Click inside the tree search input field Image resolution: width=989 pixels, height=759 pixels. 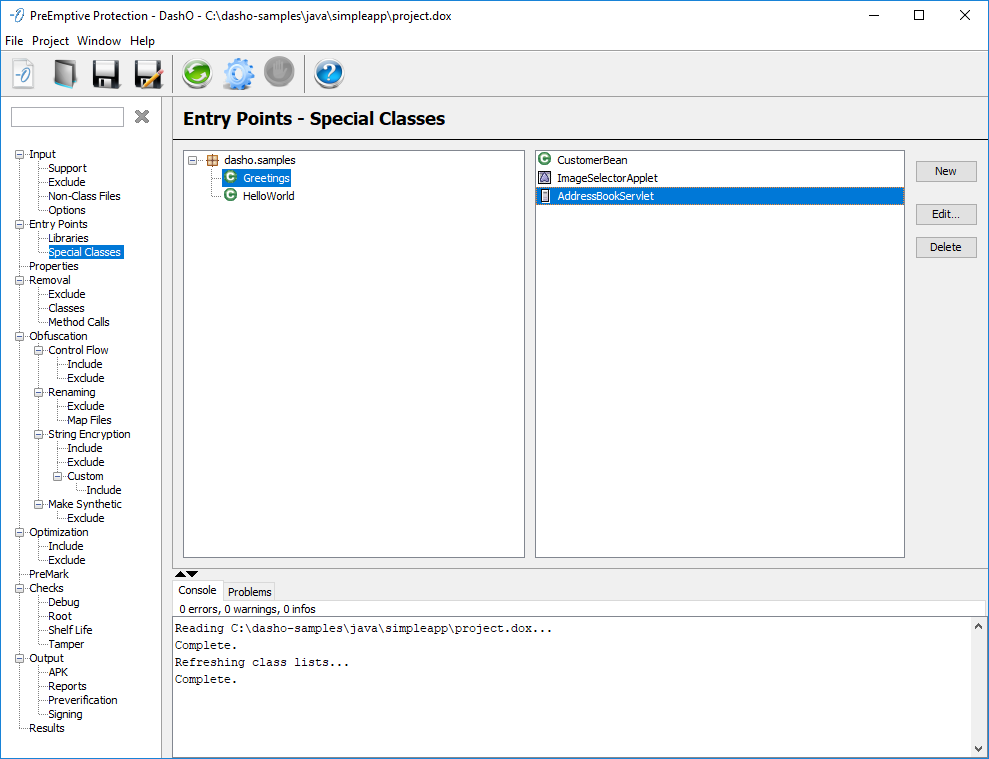pyautogui.click(x=67, y=117)
